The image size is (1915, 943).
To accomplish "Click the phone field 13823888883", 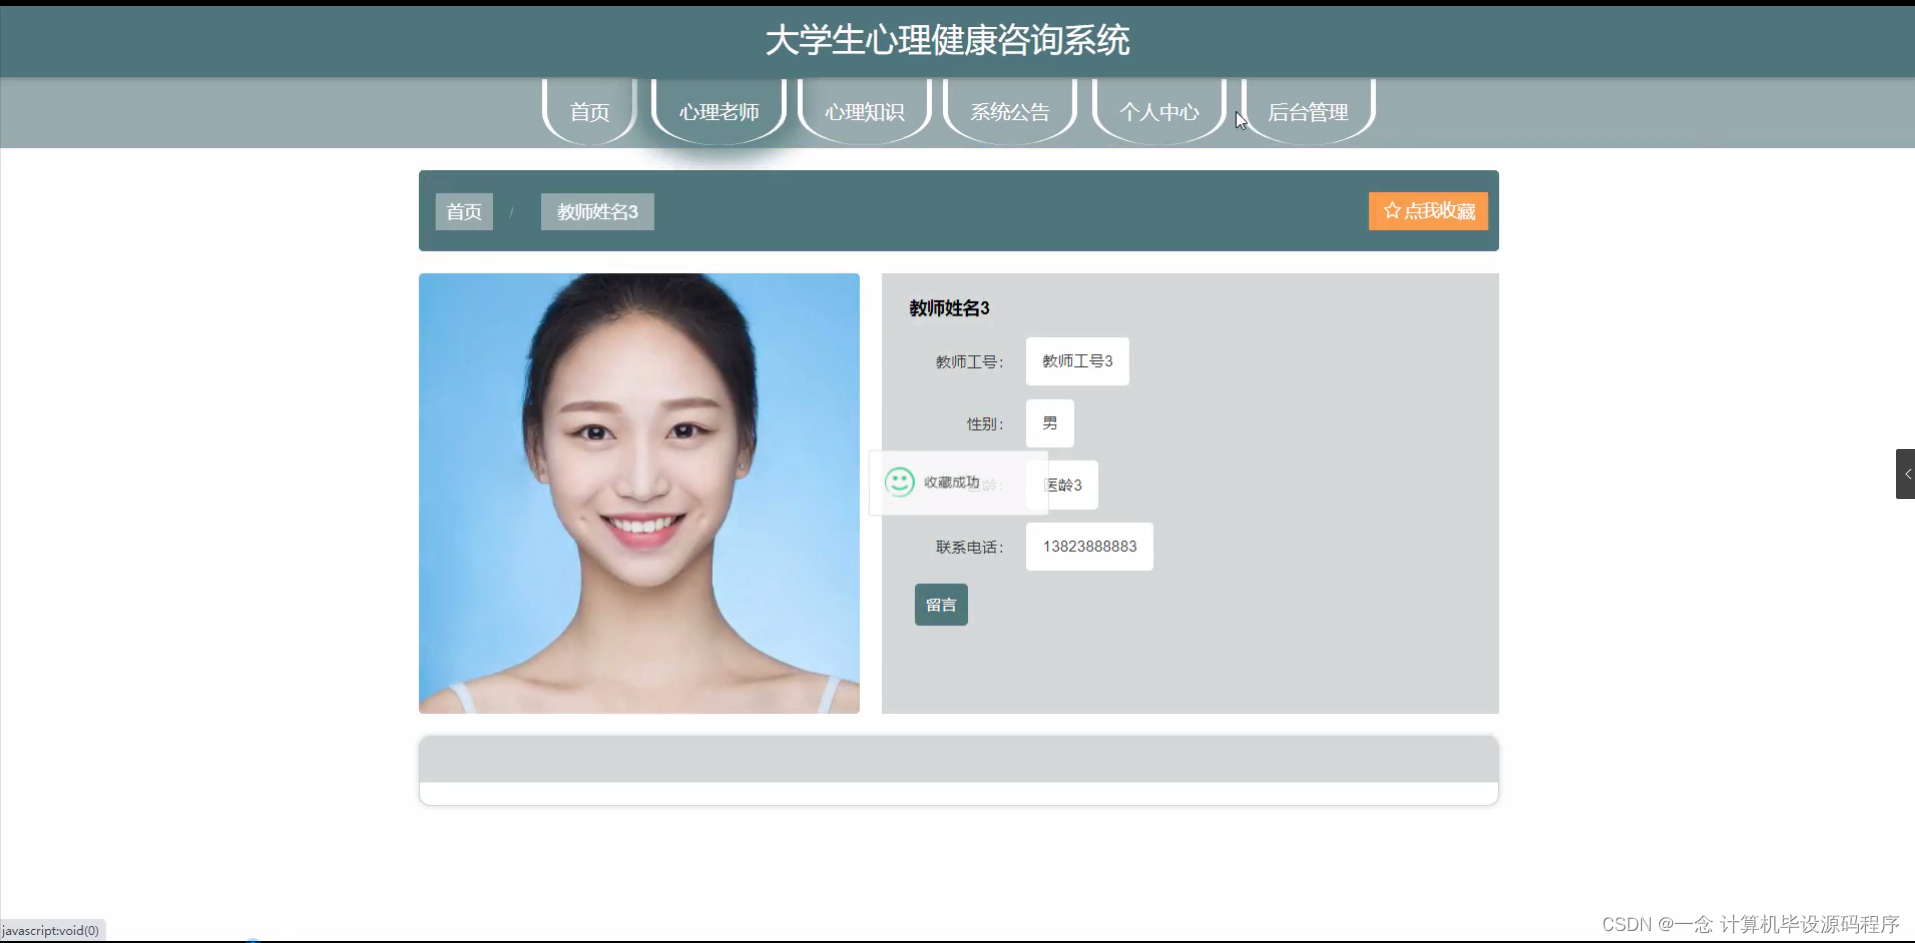I will [x=1089, y=546].
